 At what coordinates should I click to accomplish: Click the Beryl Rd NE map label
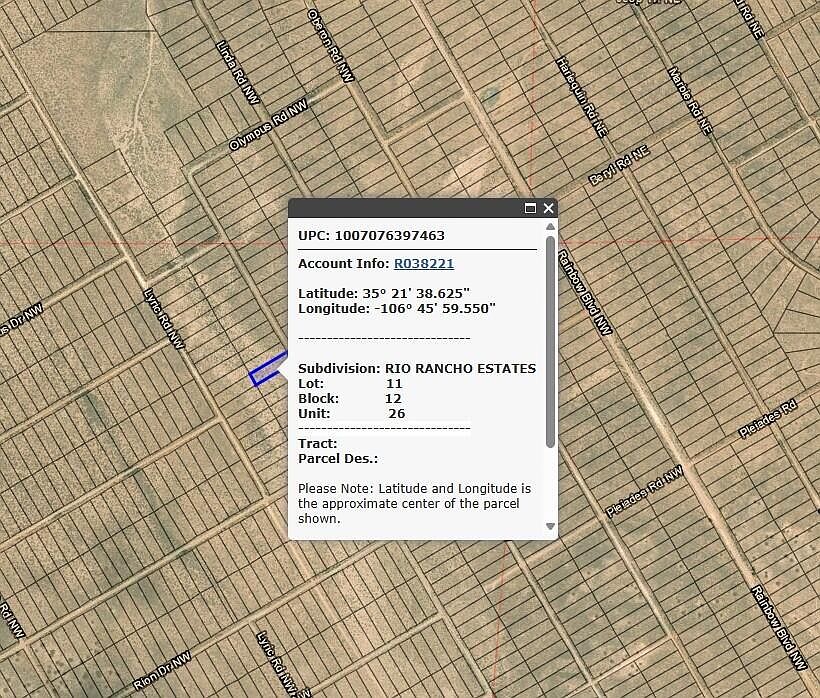(x=619, y=166)
